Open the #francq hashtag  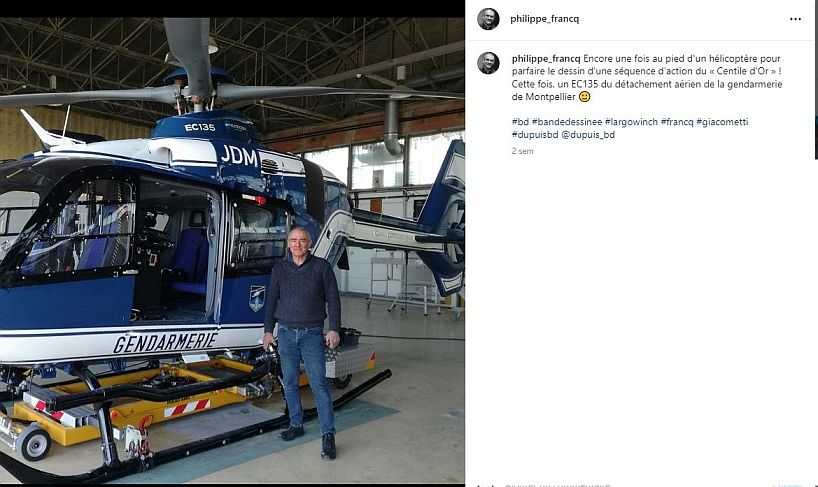click(x=677, y=122)
